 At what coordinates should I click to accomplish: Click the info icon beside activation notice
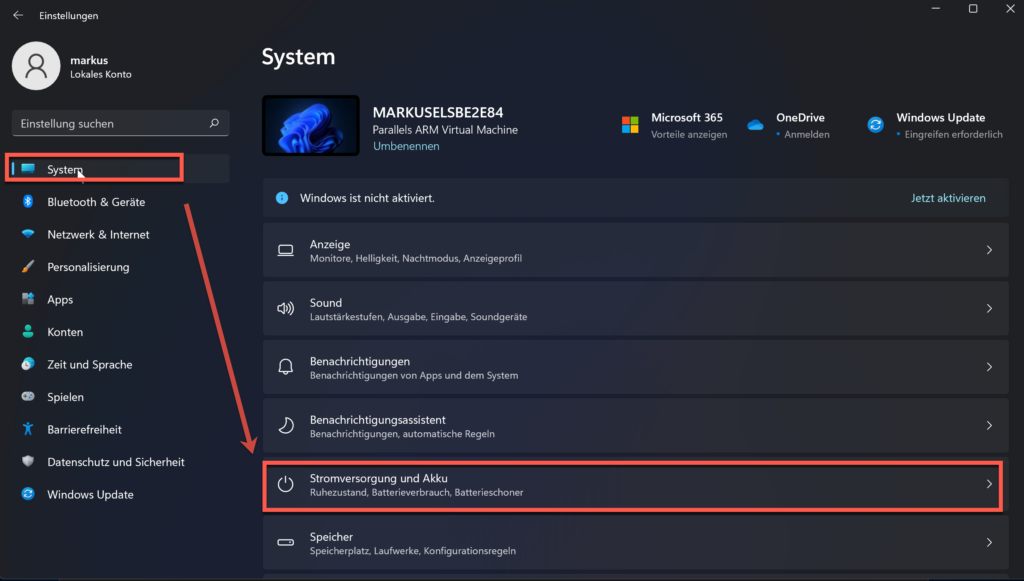tap(282, 198)
